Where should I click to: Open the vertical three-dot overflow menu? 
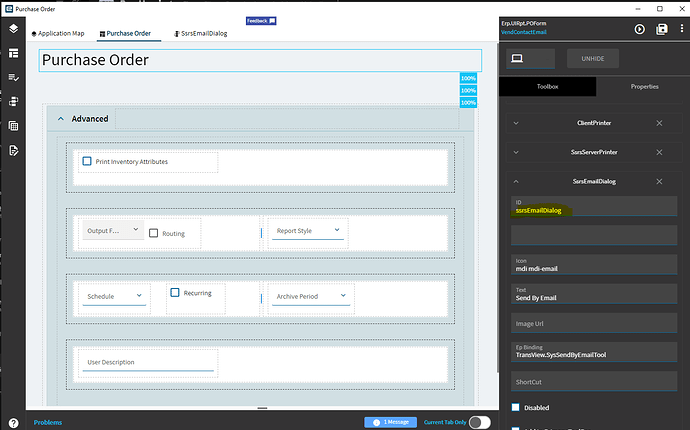point(682,28)
